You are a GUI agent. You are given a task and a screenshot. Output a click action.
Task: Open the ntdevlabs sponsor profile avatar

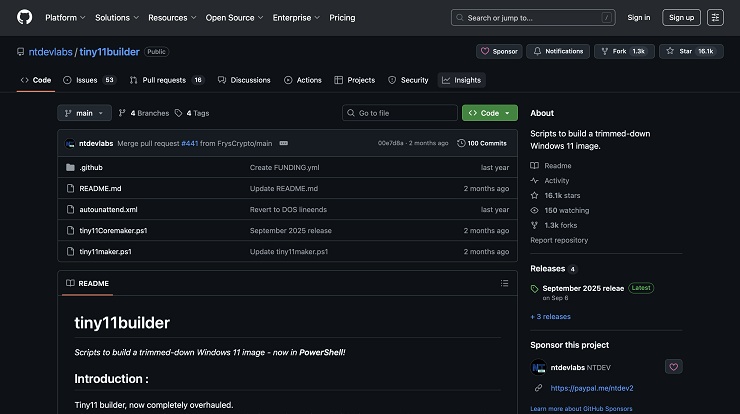(x=538, y=367)
